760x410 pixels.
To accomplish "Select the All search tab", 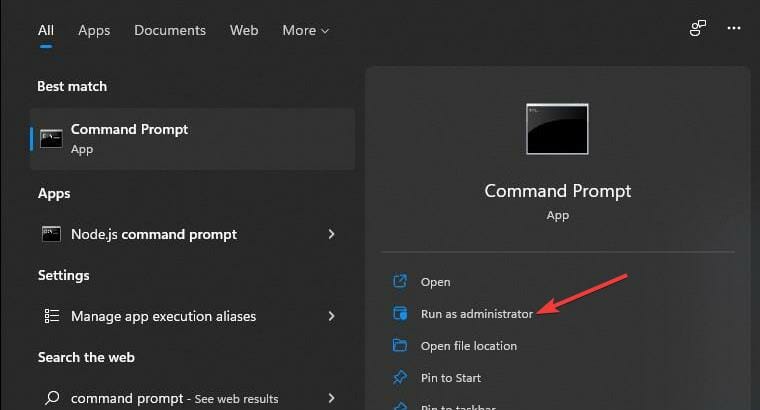I will coord(46,30).
